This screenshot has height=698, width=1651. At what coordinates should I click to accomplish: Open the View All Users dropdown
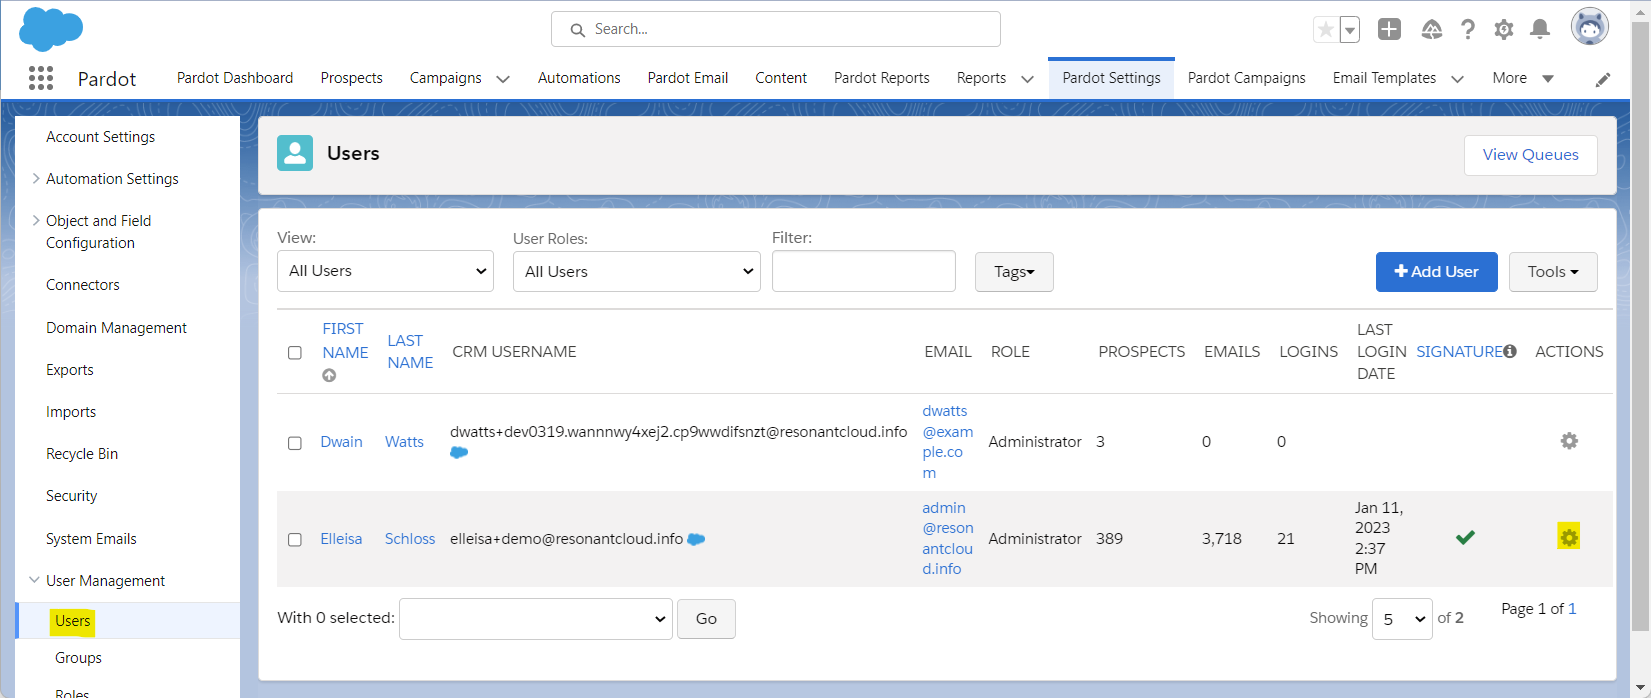tap(385, 271)
